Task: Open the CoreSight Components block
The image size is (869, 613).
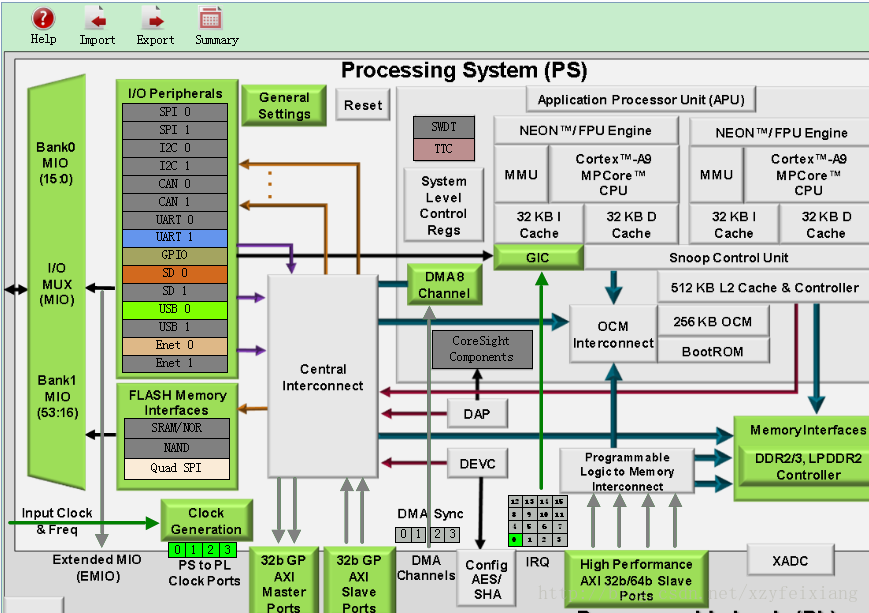Action: [482, 349]
